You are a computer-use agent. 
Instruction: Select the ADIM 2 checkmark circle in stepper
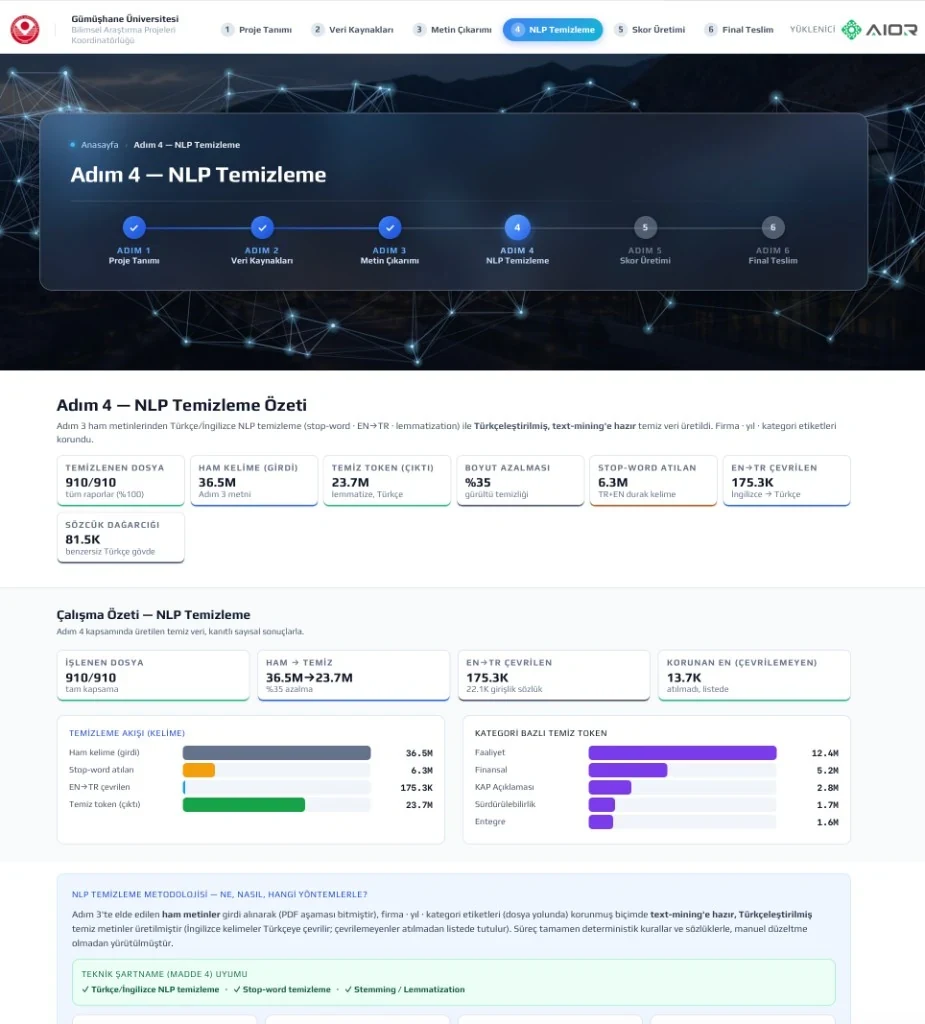point(262,227)
